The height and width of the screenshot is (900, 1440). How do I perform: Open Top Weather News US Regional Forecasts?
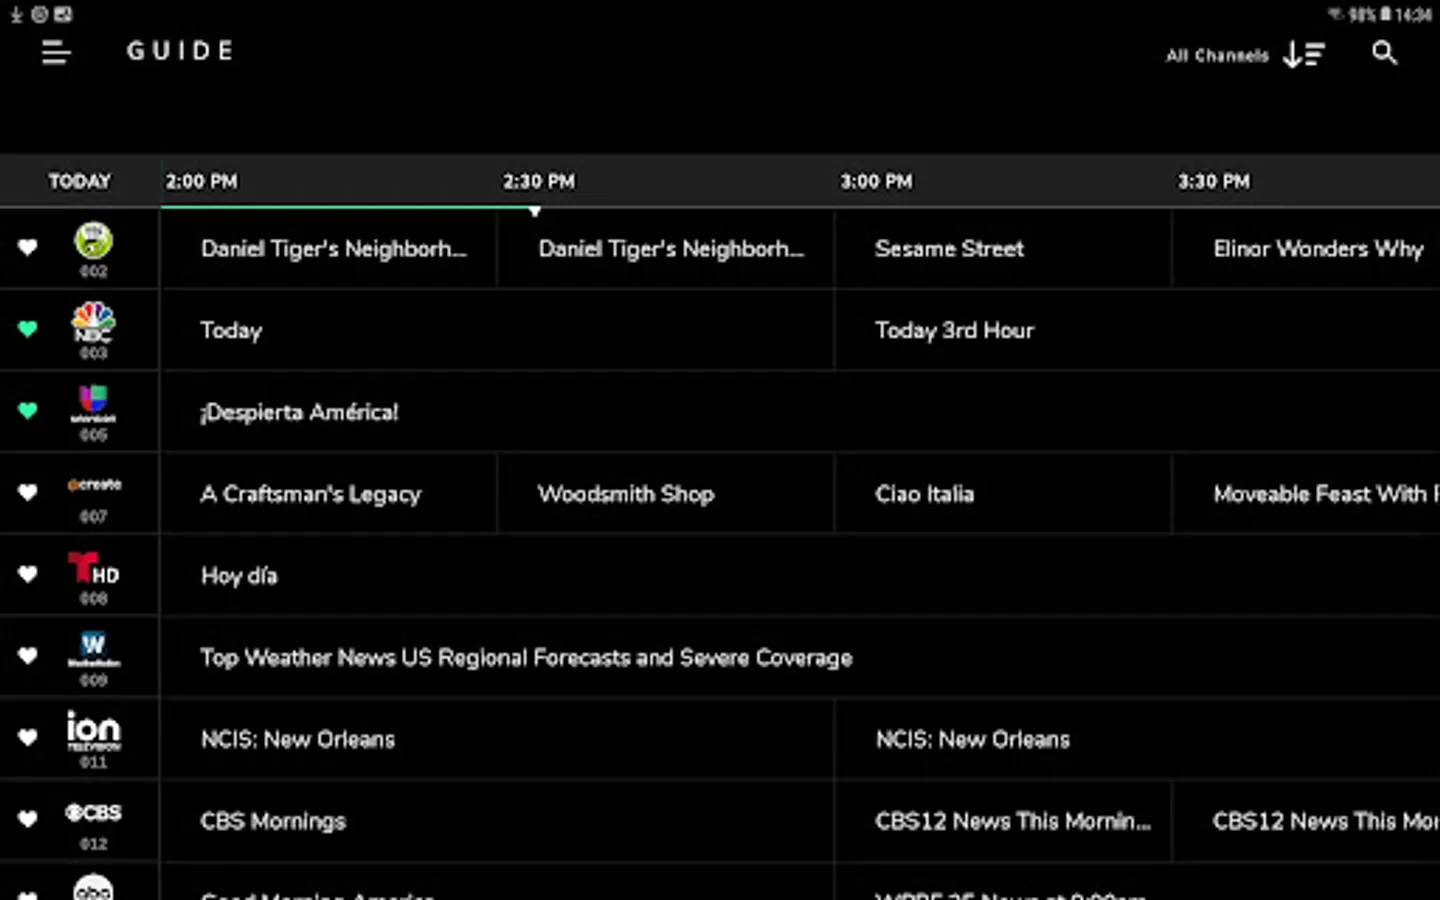(800, 658)
